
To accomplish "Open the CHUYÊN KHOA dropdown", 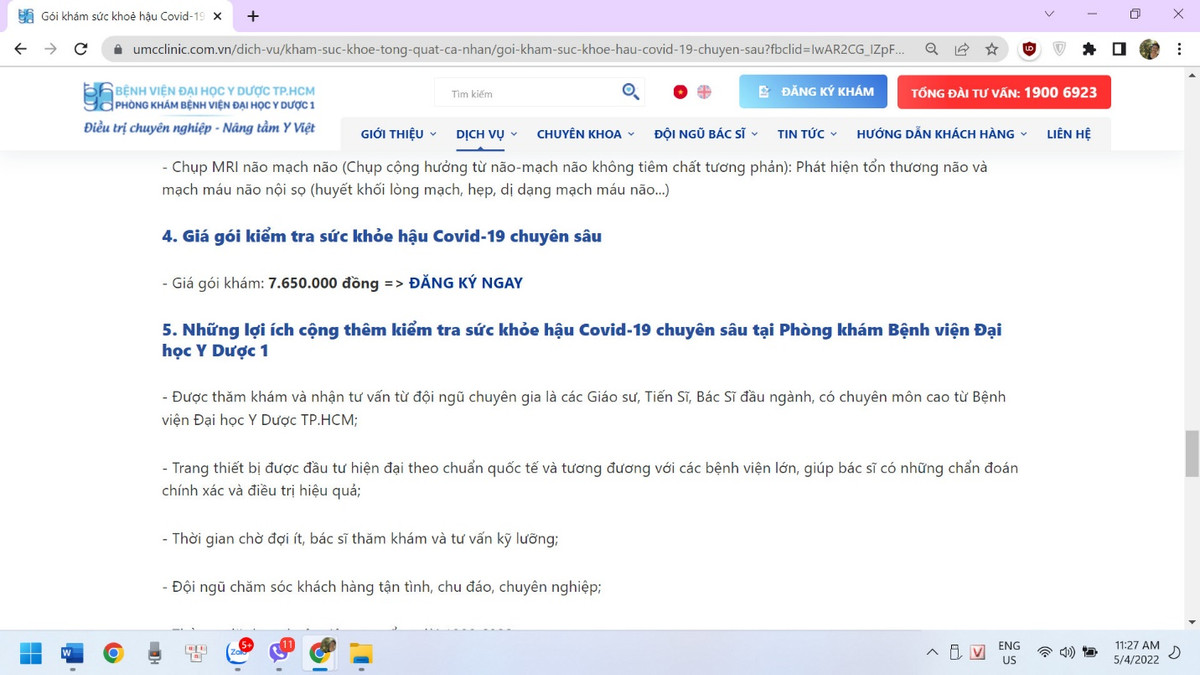I will click(x=585, y=133).
